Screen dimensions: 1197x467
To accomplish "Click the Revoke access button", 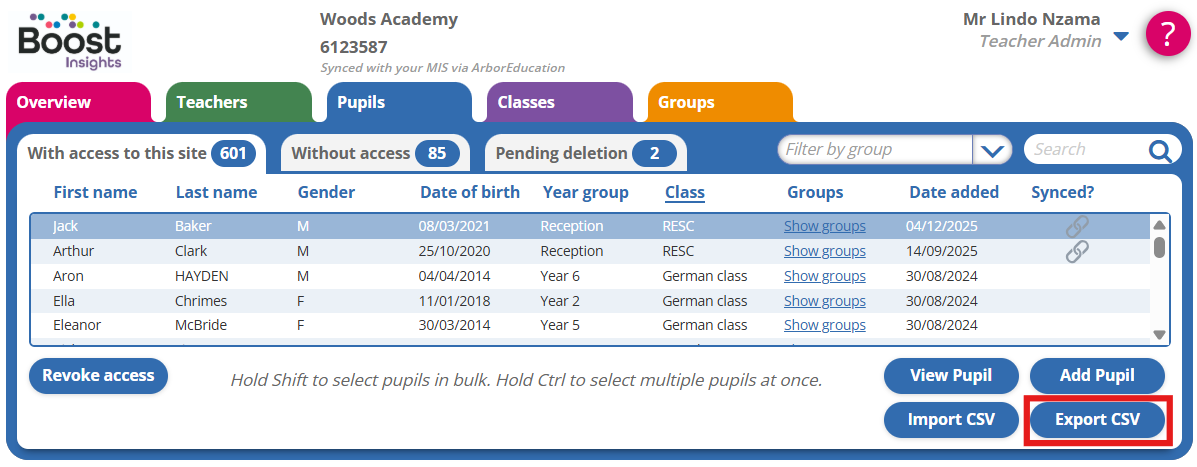I will click(x=99, y=376).
